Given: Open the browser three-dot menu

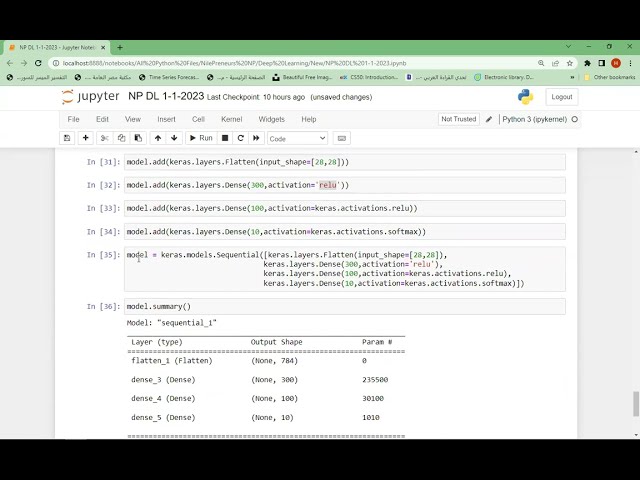Looking at the screenshot, I should click(630, 63).
